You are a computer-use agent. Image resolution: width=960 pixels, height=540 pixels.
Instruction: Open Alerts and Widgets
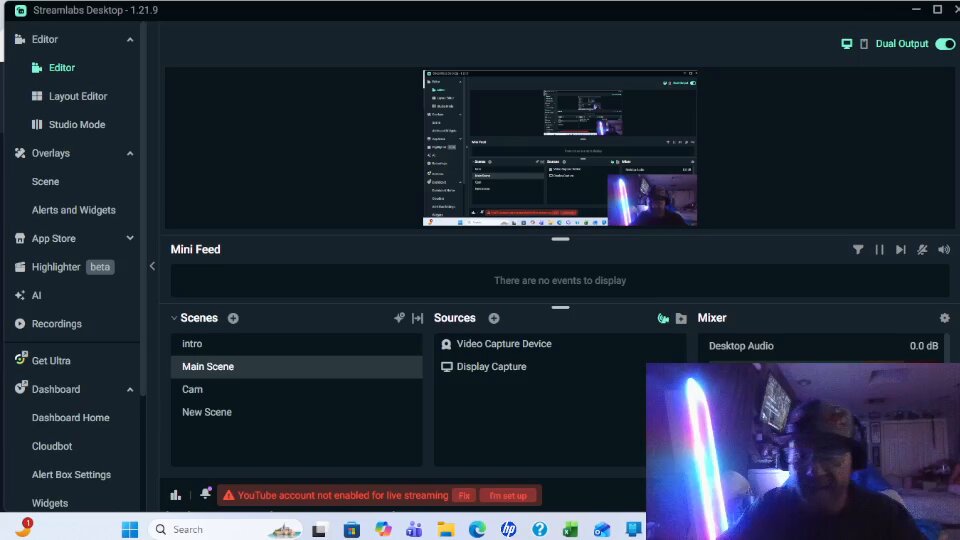click(x=73, y=210)
